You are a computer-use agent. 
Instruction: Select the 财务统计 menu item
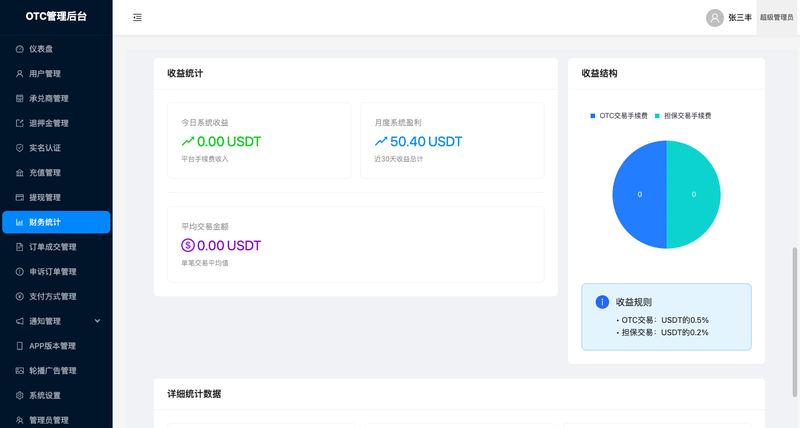pyautogui.click(x=56, y=222)
